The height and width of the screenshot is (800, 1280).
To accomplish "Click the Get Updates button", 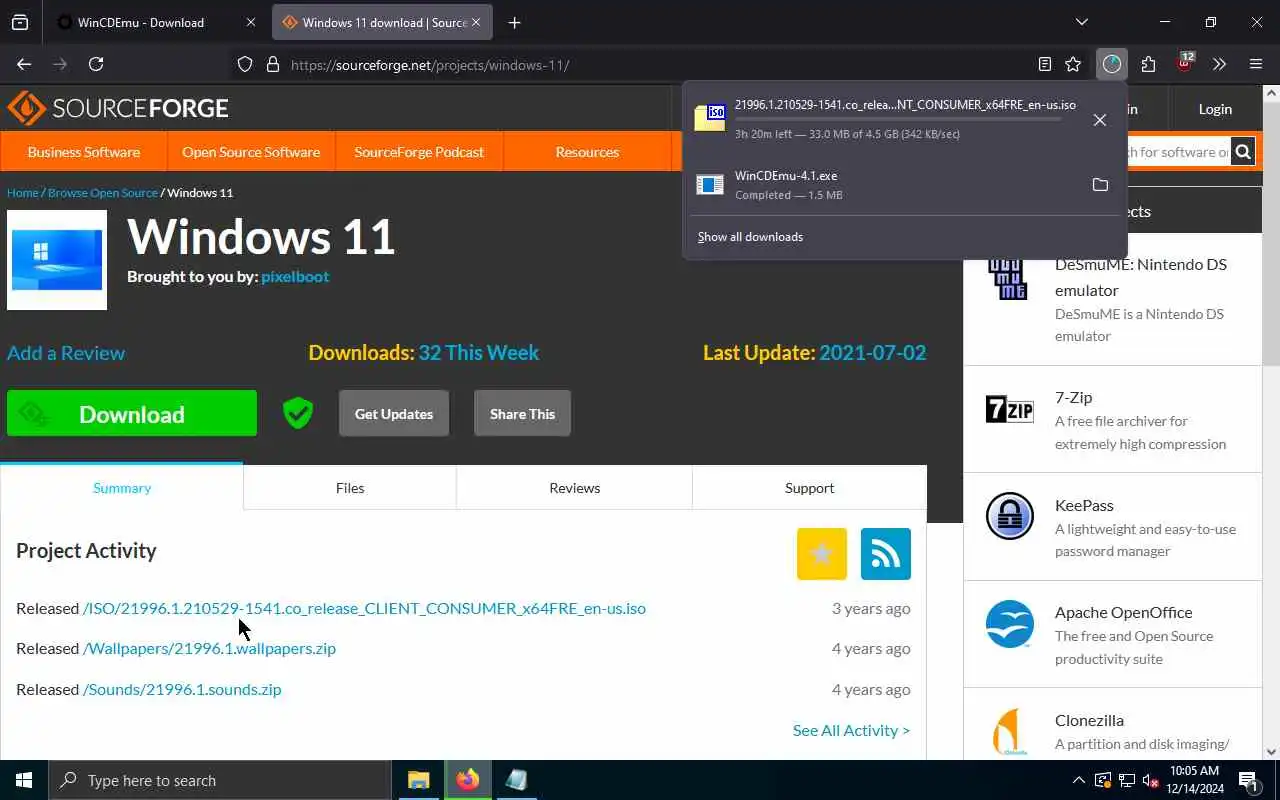I will 394,413.
